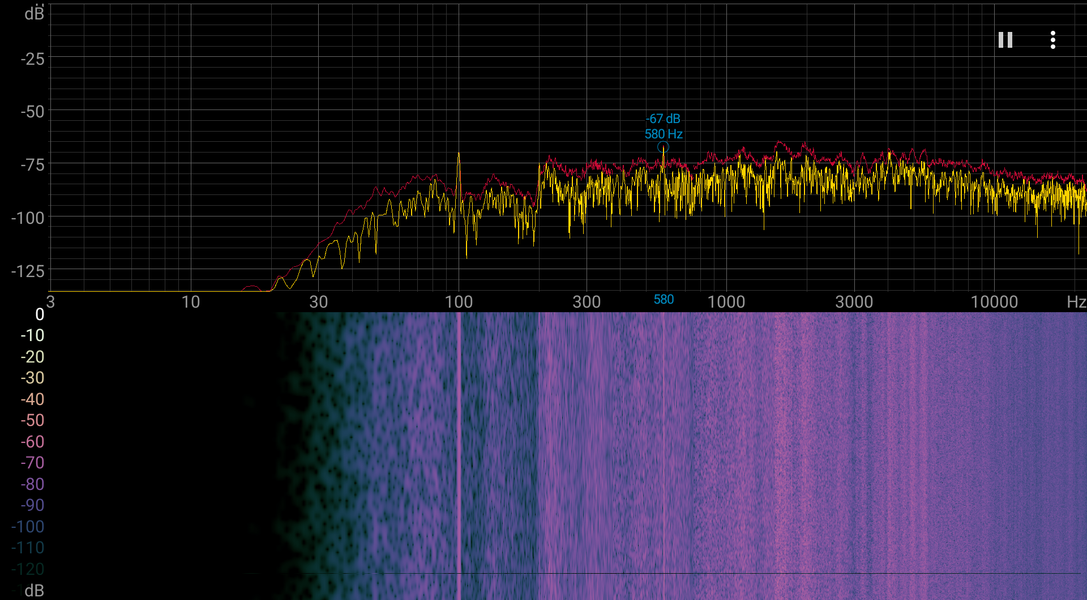Click the '100' frequency axis label

(458, 302)
